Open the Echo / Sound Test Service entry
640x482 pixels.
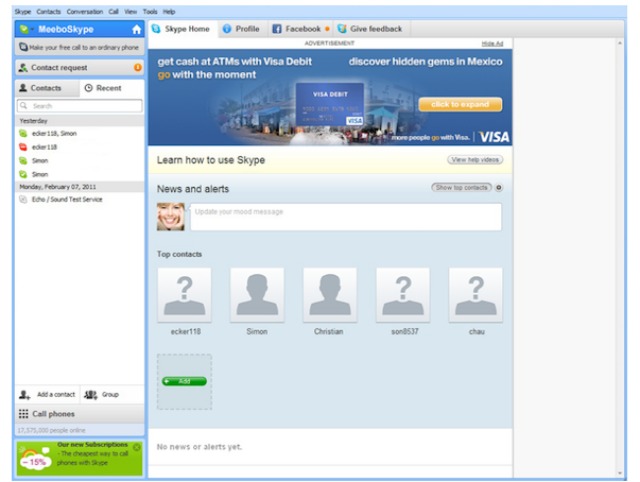pyautogui.click(x=80, y=199)
